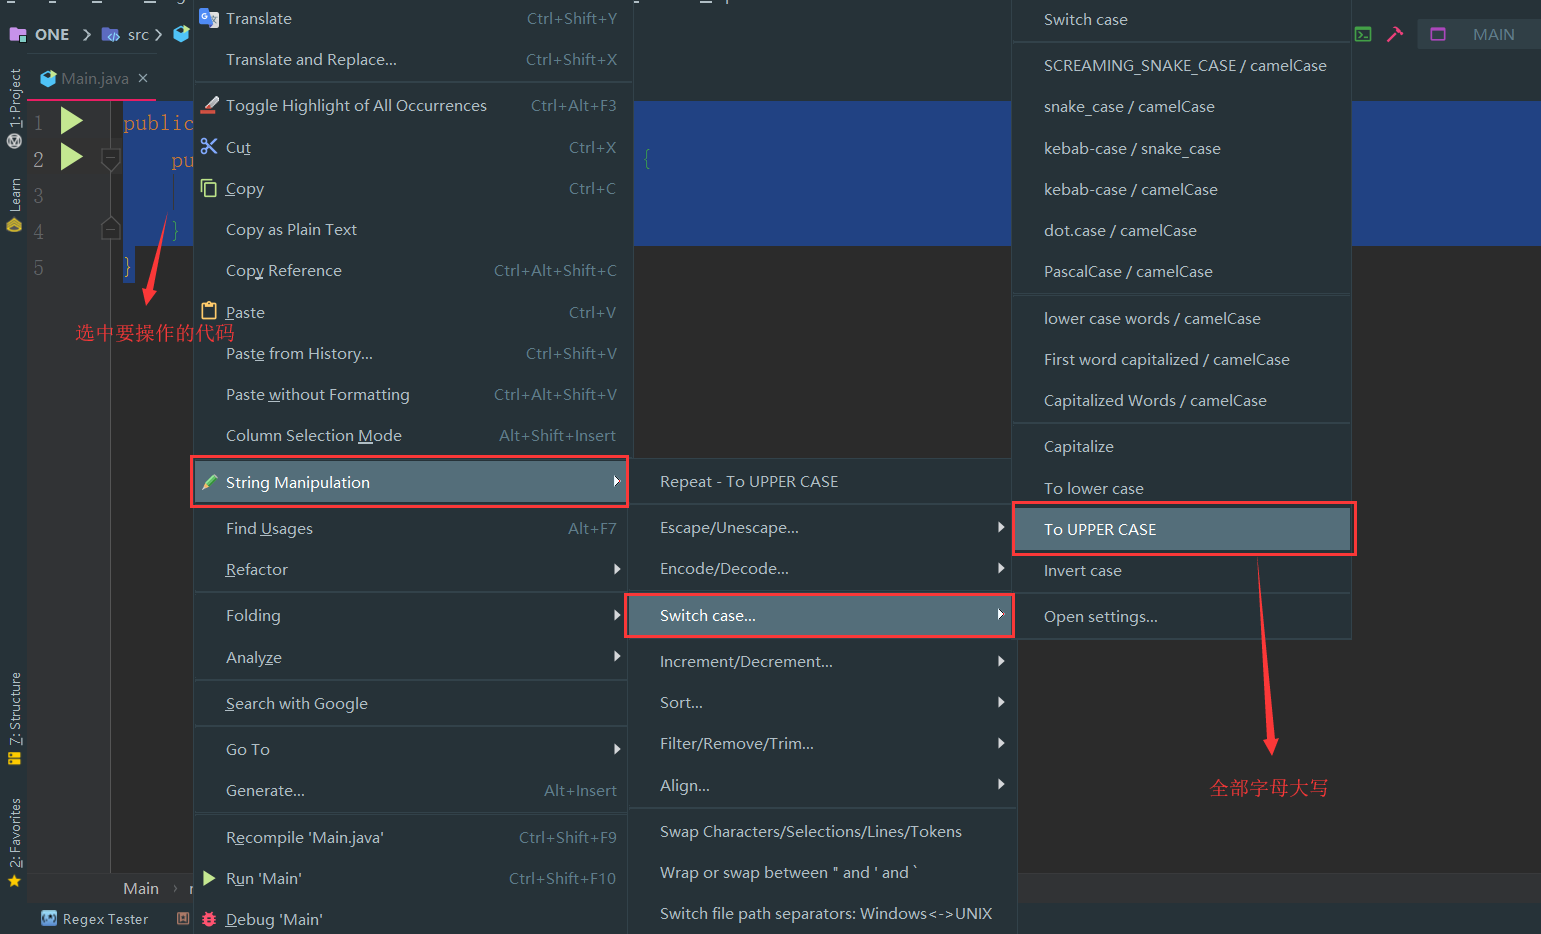Collapse the code fold marker on line 2
The image size is (1541, 934).
pos(111,158)
